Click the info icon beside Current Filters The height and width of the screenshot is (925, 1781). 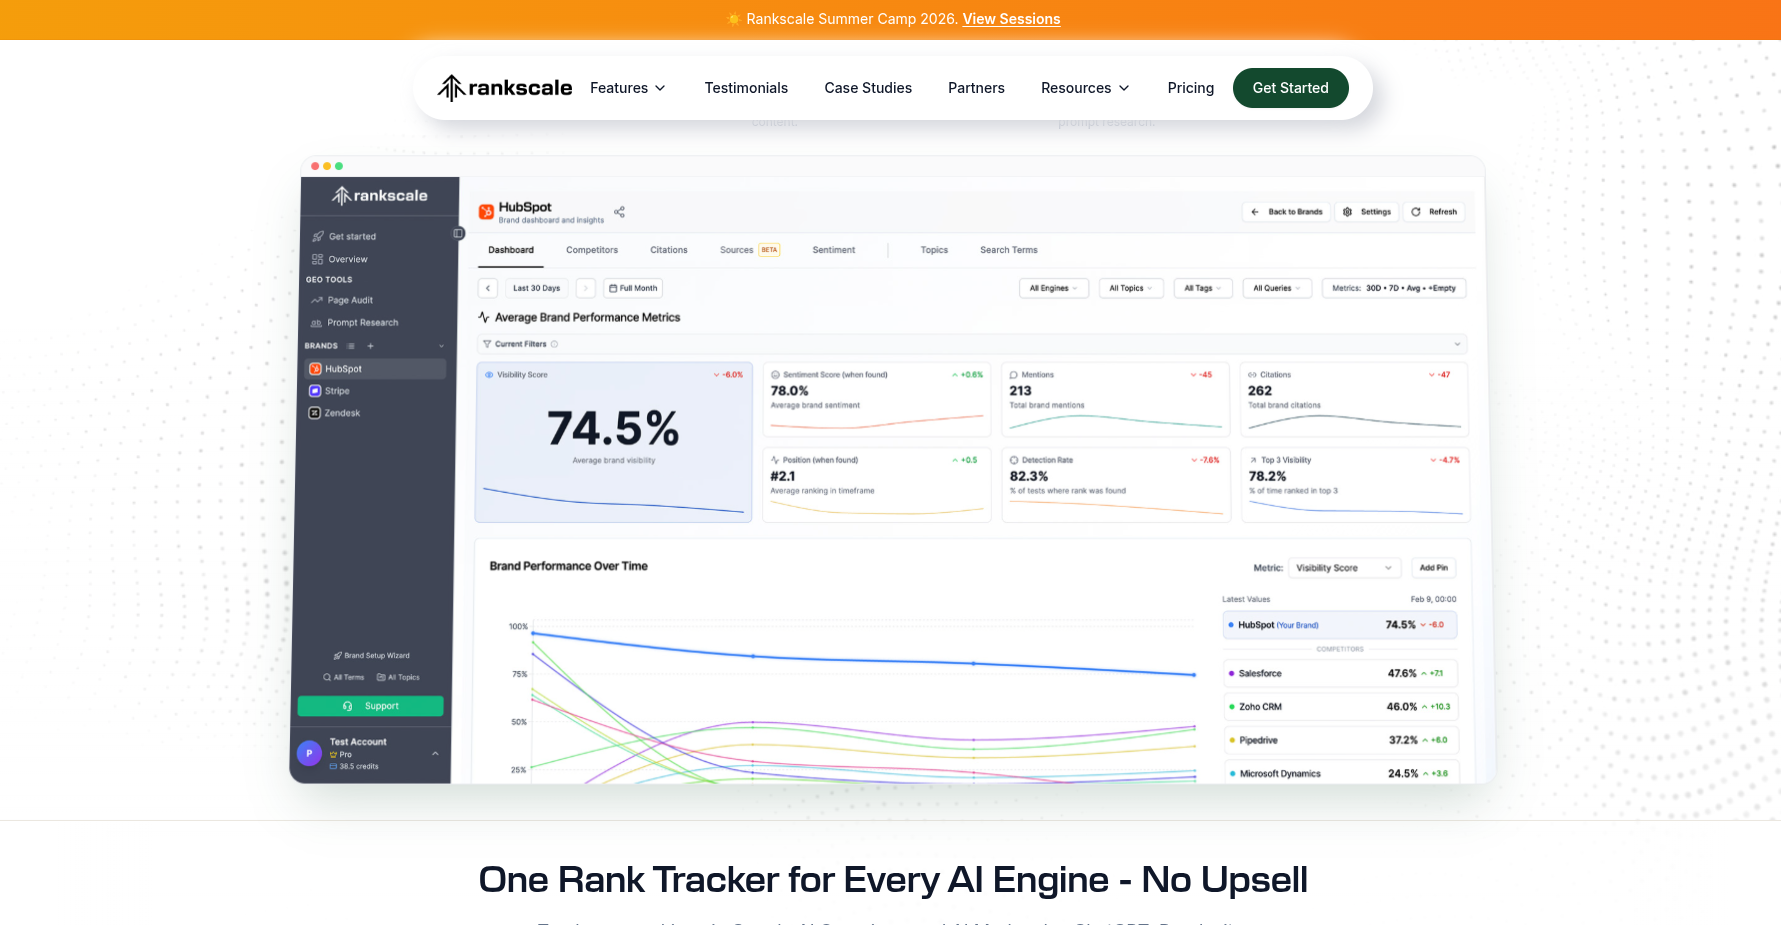(555, 344)
